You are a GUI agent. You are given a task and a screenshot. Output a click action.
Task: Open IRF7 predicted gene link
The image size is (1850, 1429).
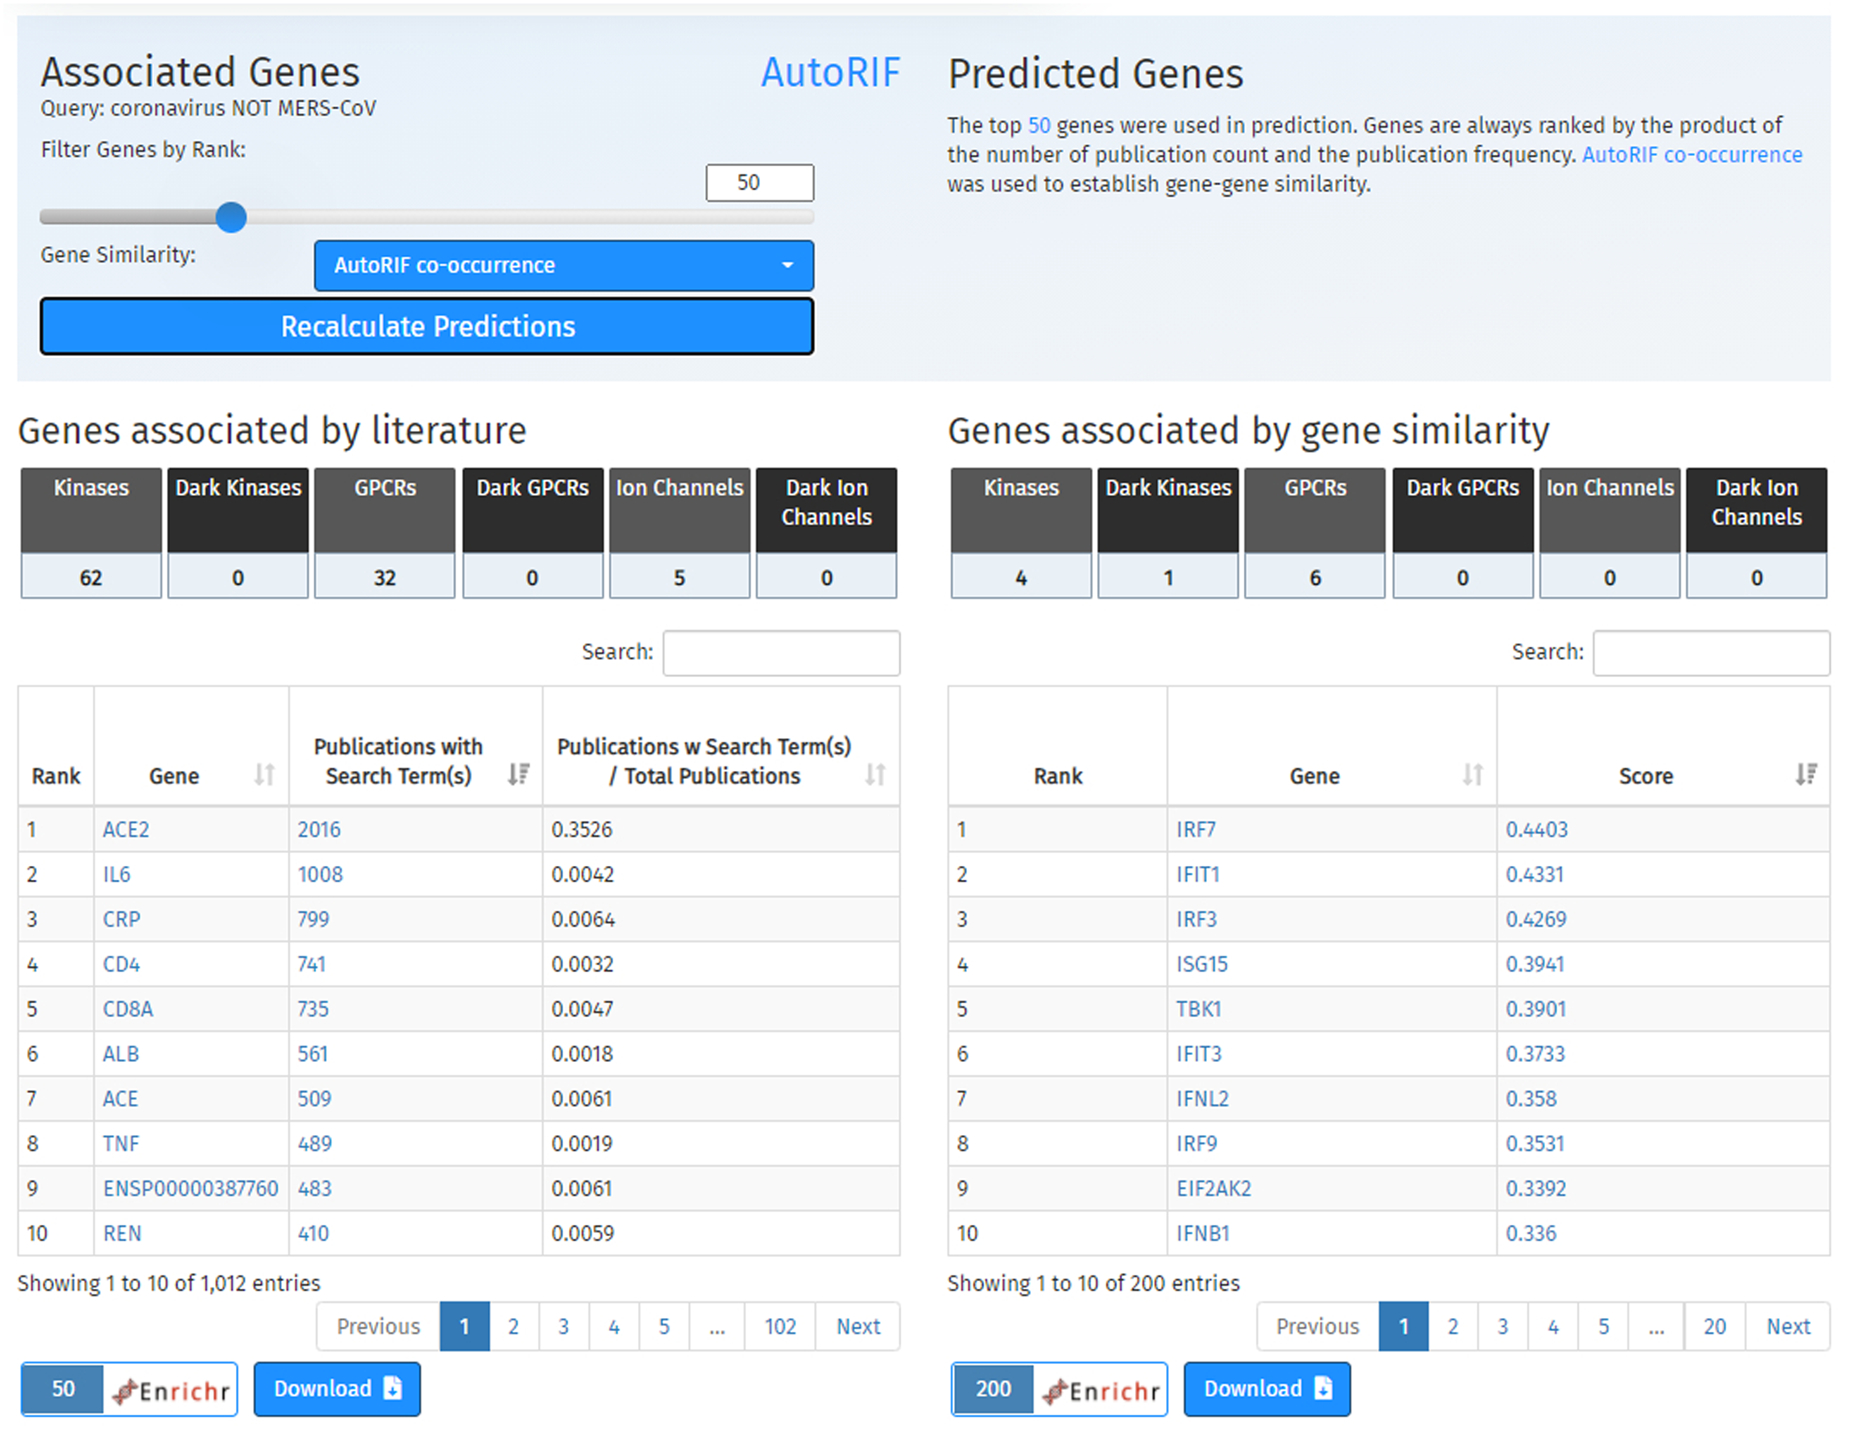(x=1196, y=830)
